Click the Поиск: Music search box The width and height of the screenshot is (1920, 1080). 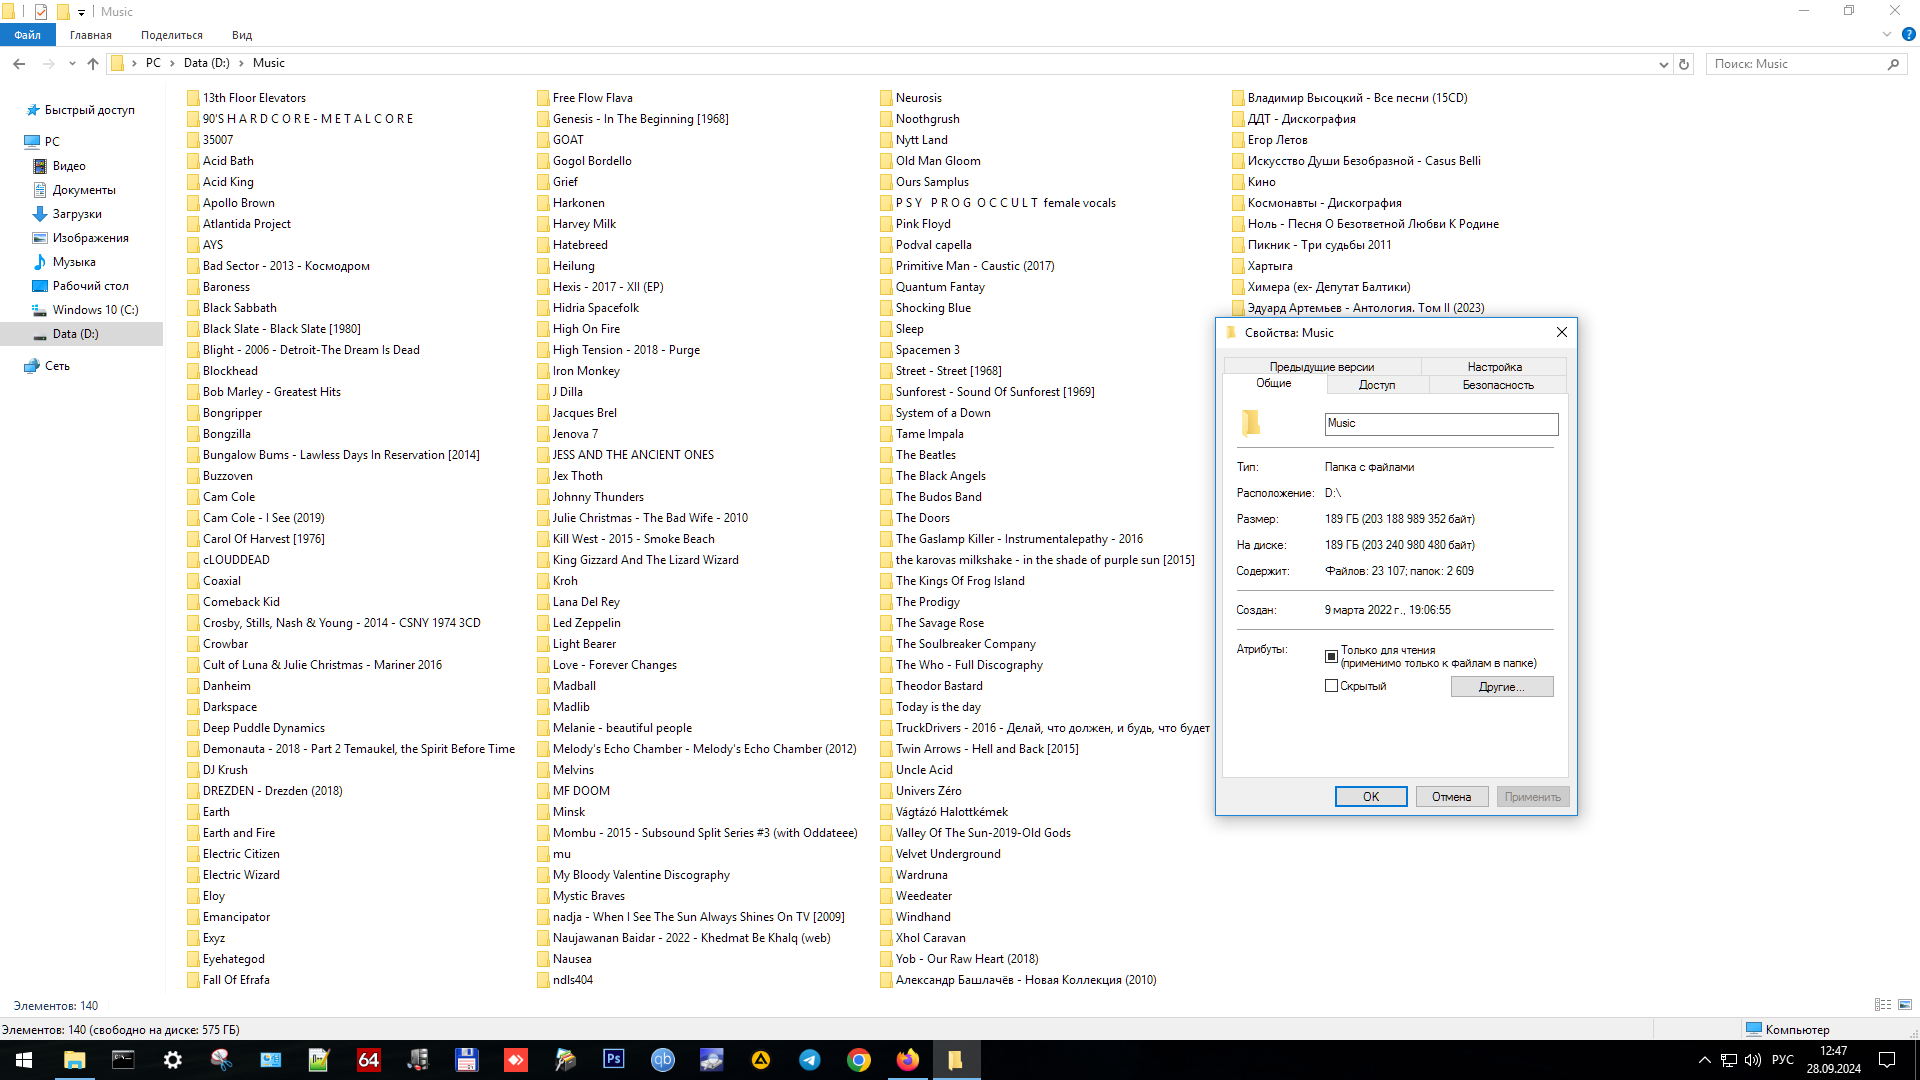[1806, 64]
